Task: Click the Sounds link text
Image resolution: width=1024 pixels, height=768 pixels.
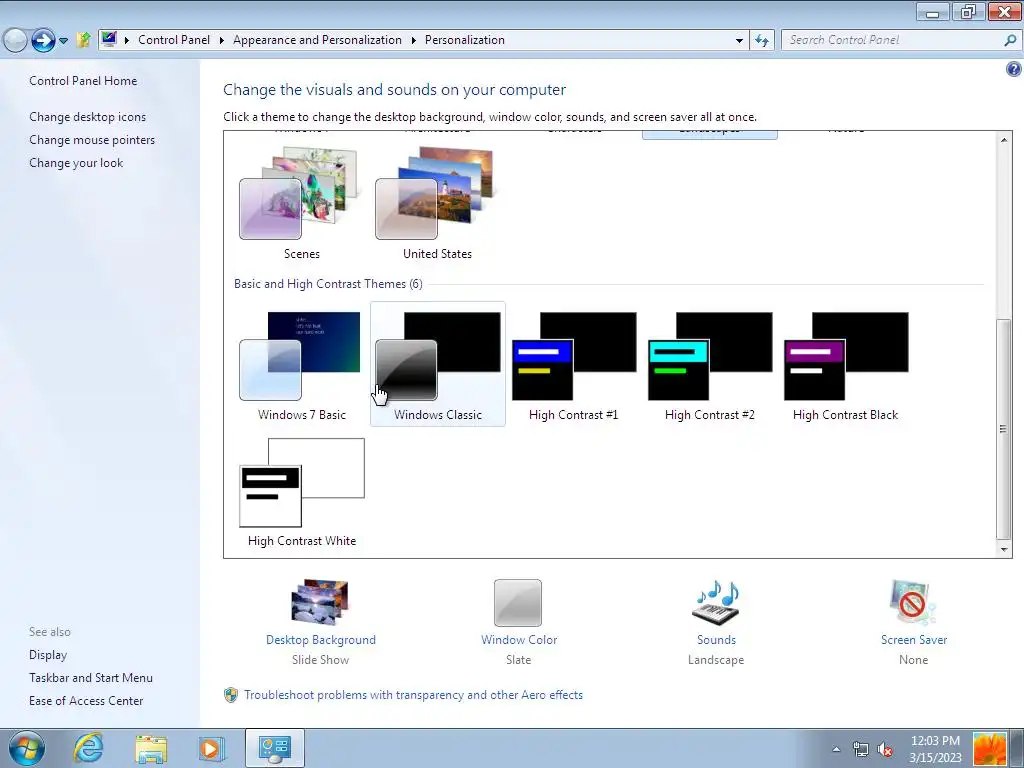Action: (x=716, y=640)
